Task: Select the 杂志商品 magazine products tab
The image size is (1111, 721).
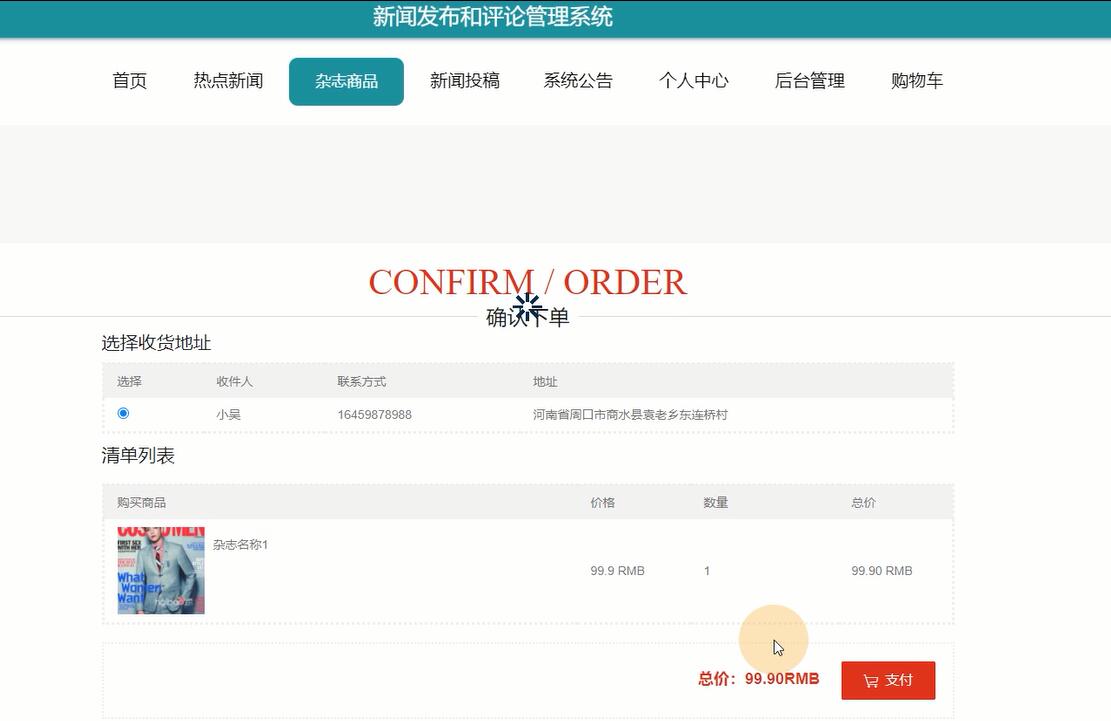Action: click(x=346, y=81)
